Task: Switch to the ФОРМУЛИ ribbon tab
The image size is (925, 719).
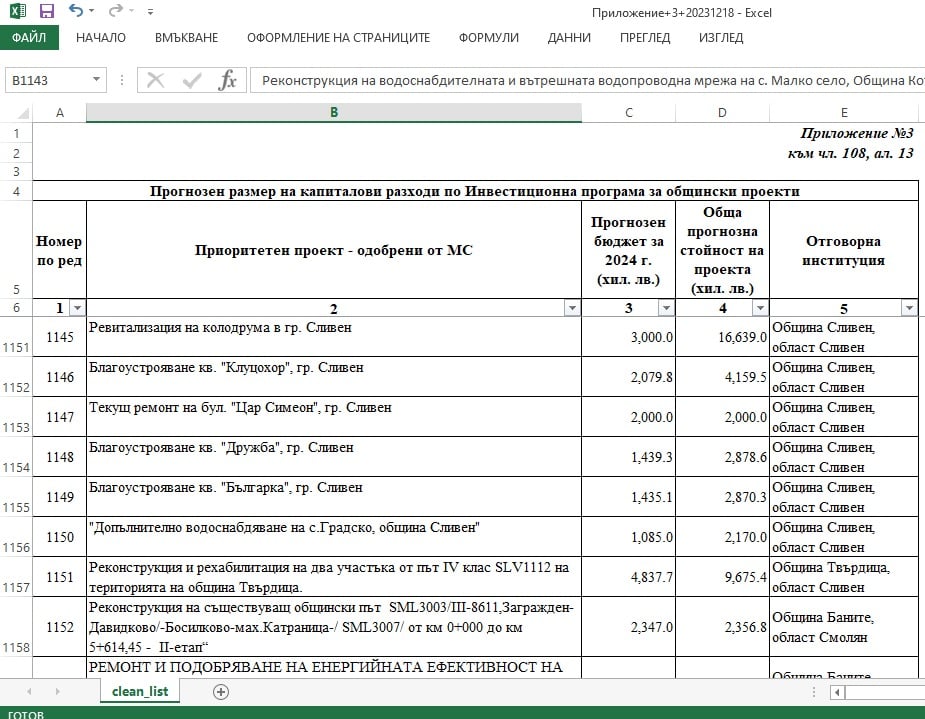Action: point(488,38)
